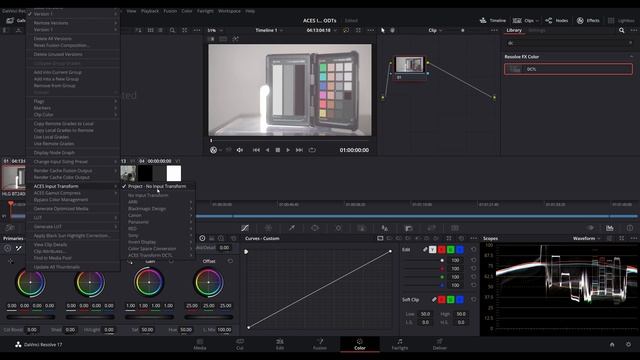640x360 pixels.
Task: Open Clip mode dropdown above node graph
Action: (x=435, y=30)
